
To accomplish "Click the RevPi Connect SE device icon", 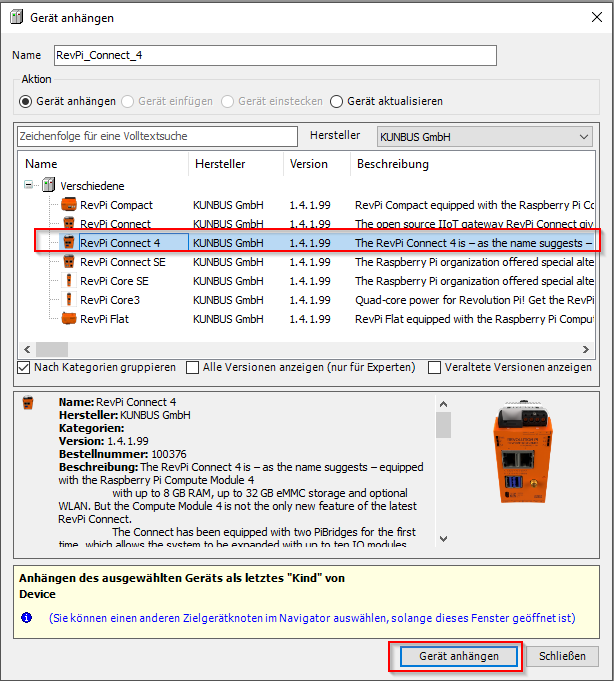I will click(x=69, y=261).
